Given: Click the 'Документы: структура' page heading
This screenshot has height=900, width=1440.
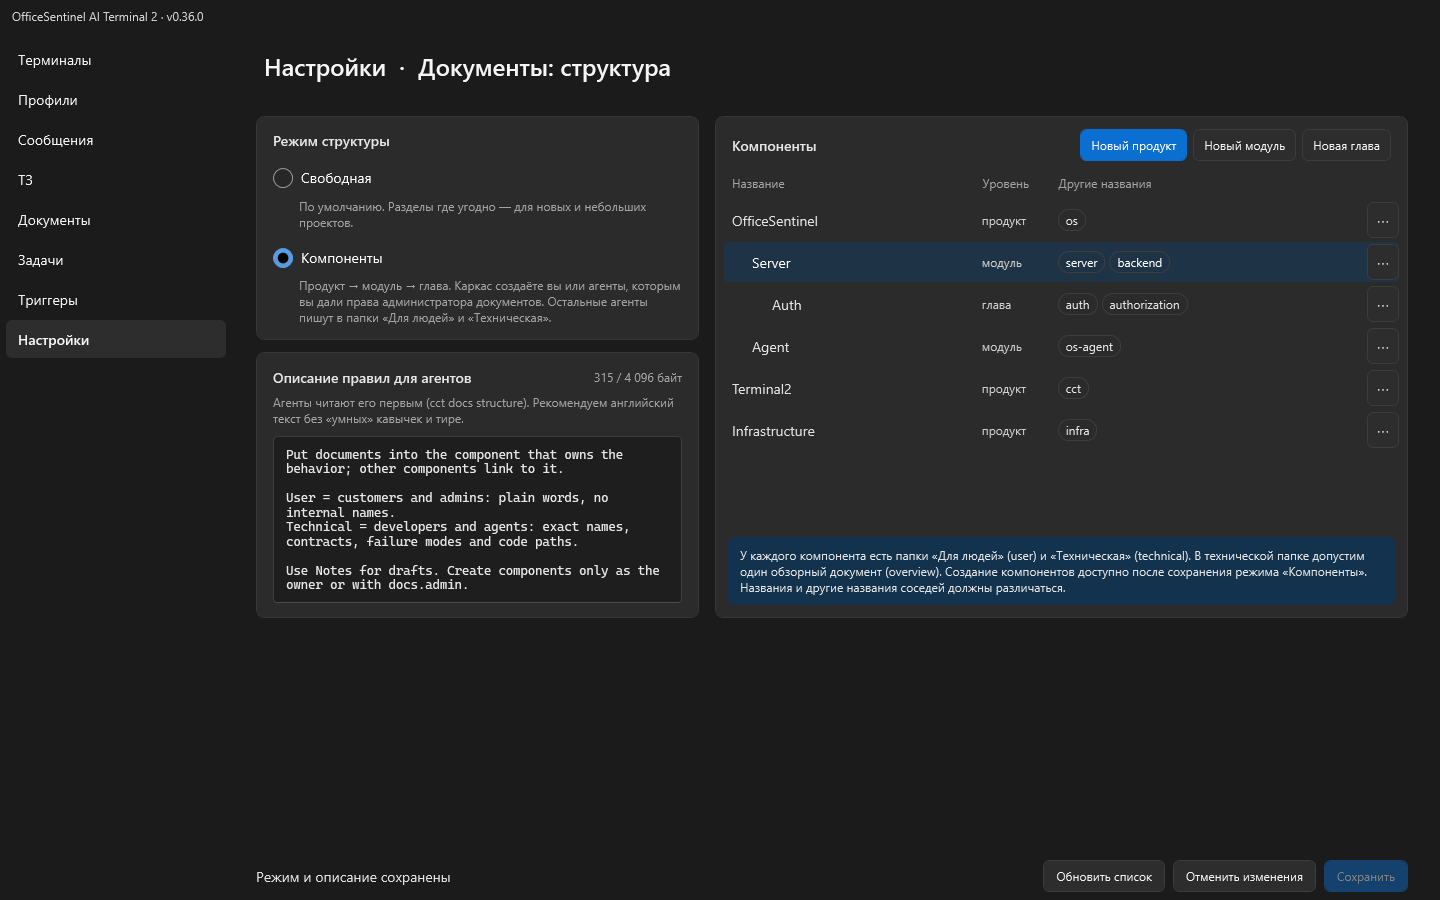Looking at the screenshot, I should [x=544, y=68].
